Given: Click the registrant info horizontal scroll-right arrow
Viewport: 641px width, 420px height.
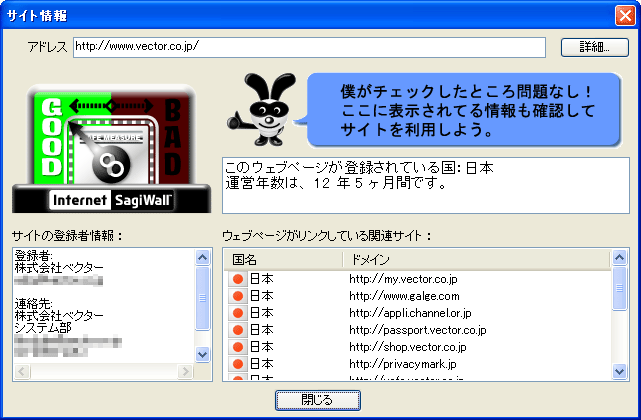Looking at the screenshot, I should pos(185,371).
